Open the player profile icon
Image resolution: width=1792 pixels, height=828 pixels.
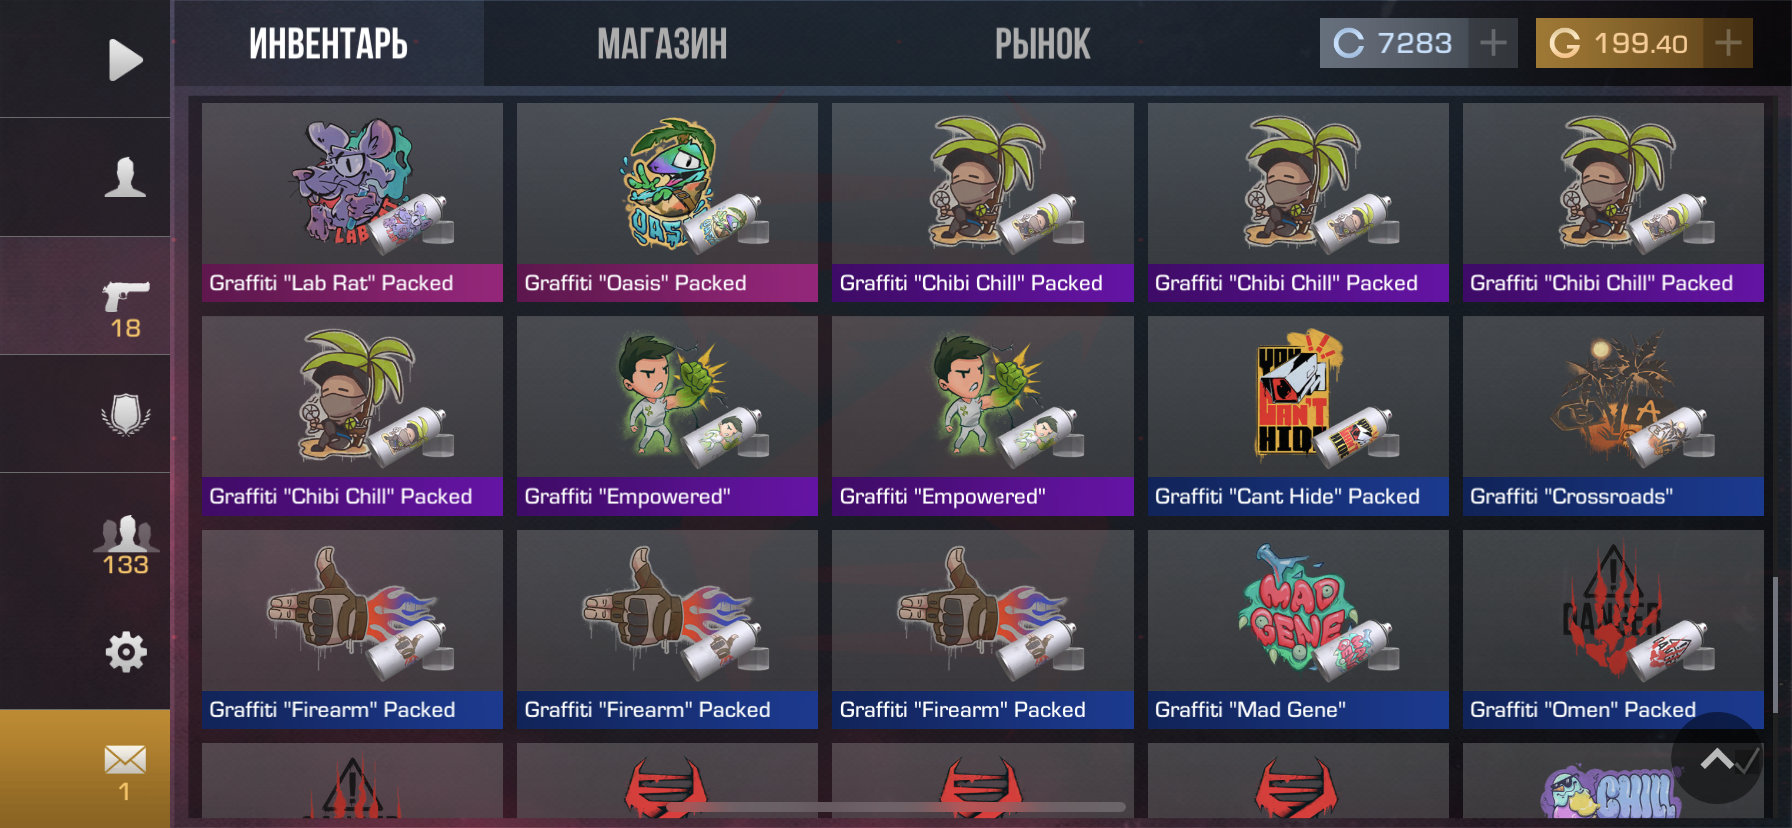click(125, 177)
